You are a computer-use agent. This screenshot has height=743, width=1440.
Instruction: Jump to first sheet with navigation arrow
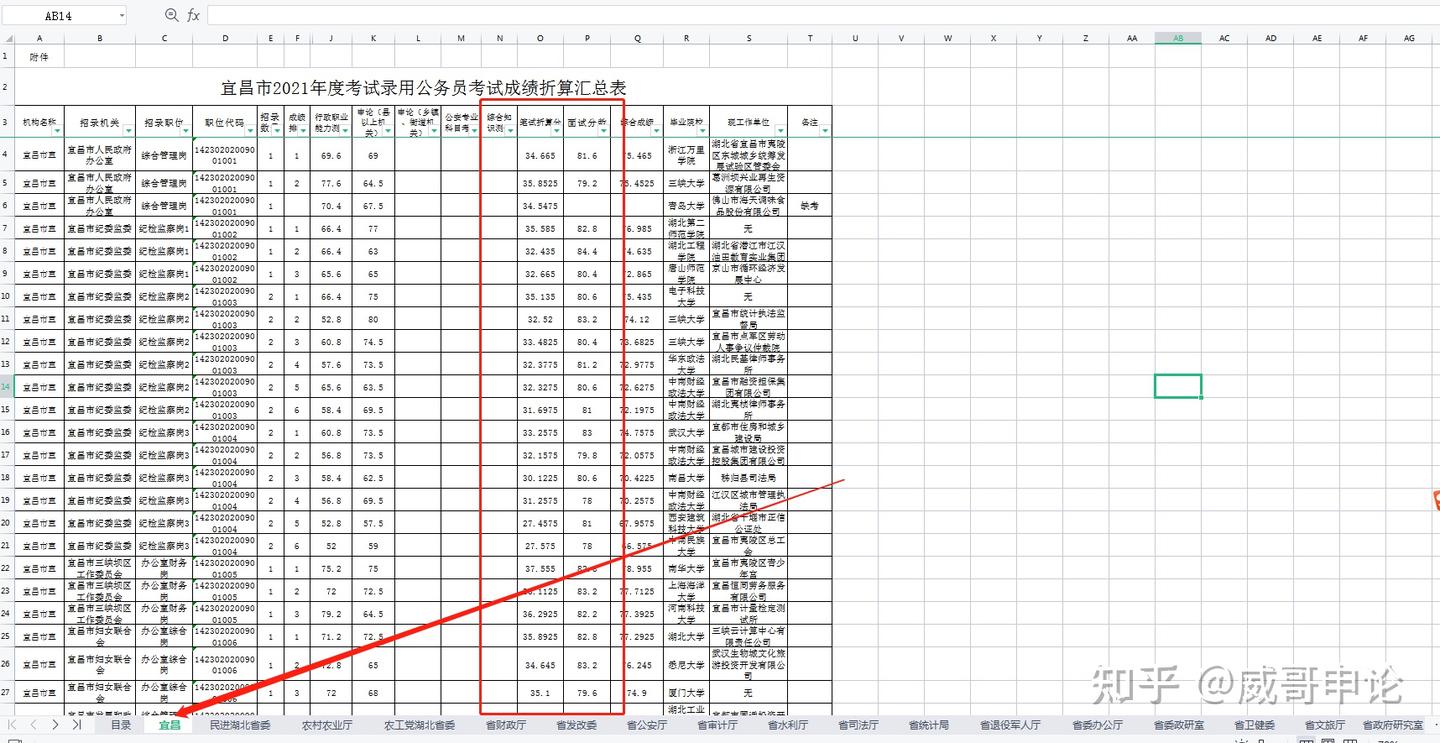pos(13,725)
